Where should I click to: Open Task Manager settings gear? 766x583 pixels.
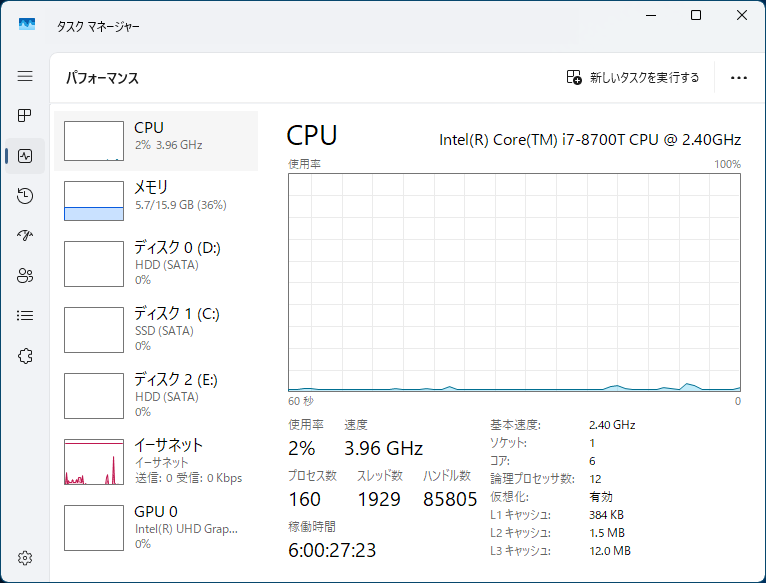(x=25, y=557)
